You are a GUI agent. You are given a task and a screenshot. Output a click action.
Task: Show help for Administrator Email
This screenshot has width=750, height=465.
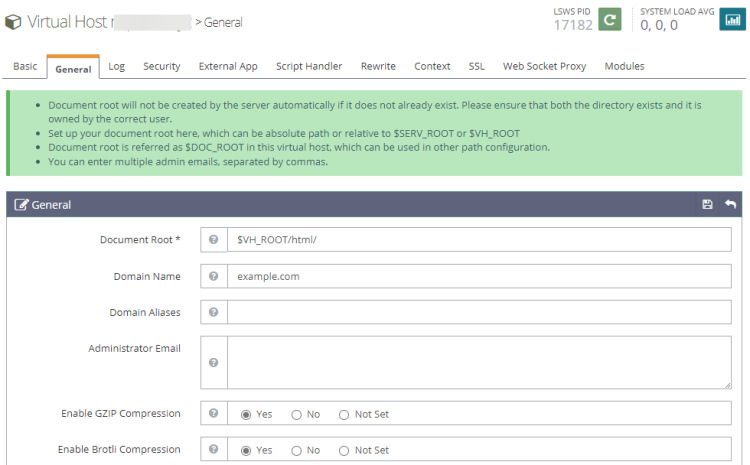tap(214, 363)
